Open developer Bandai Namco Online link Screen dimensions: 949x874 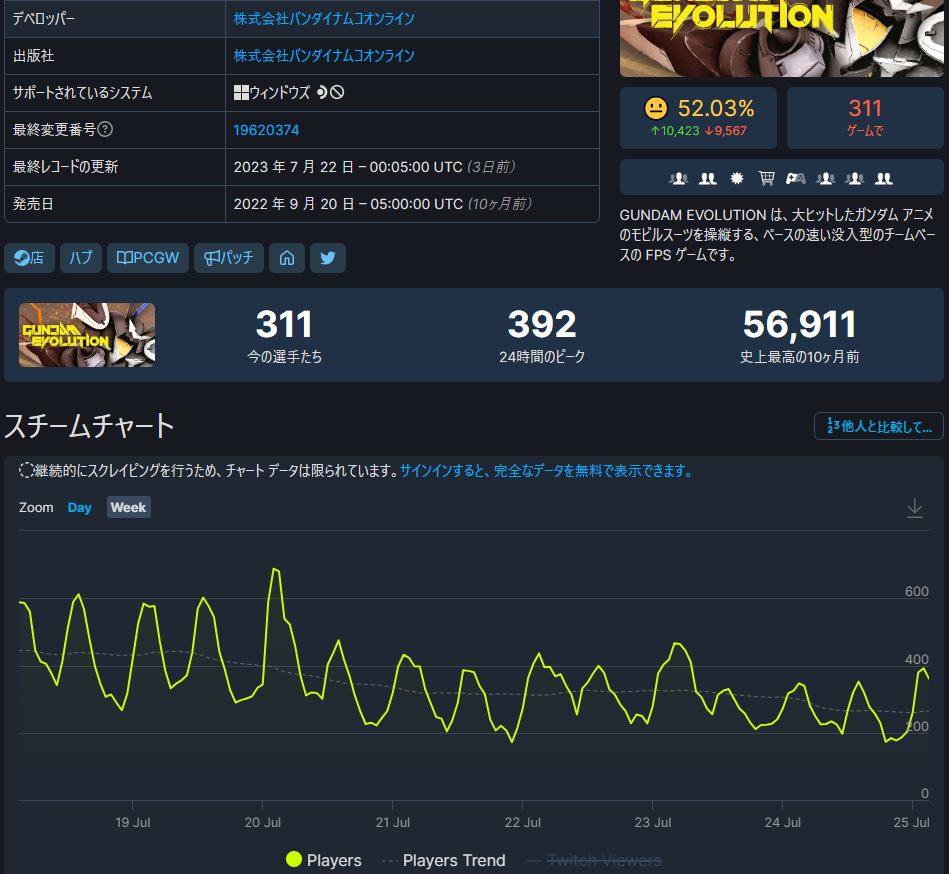point(324,19)
